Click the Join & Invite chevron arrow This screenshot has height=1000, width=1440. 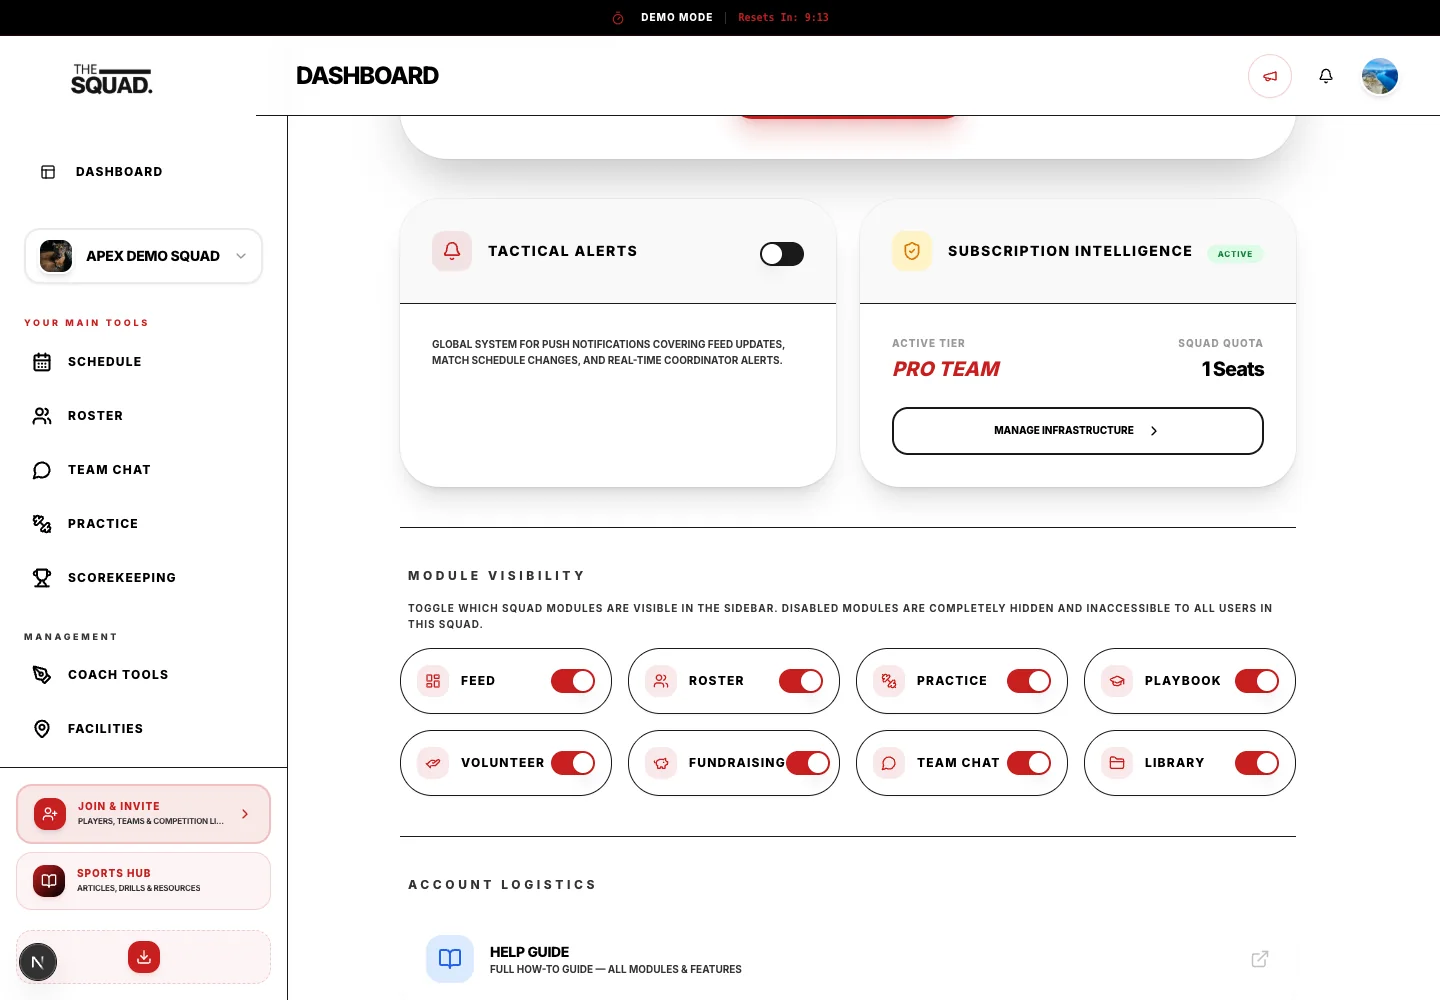point(245,814)
